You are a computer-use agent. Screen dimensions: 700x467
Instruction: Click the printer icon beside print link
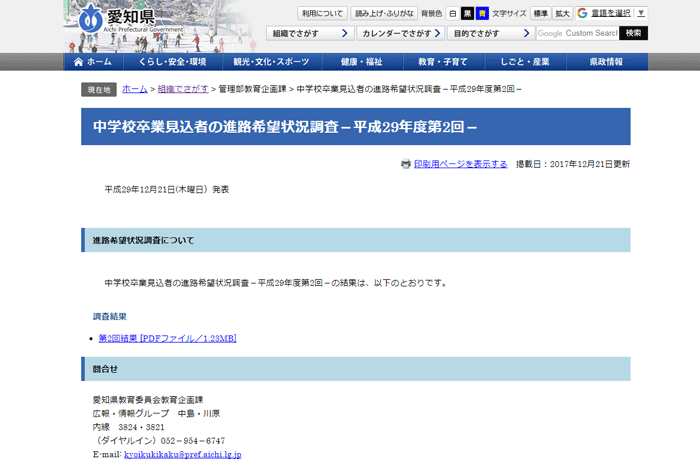tap(406, 164)
